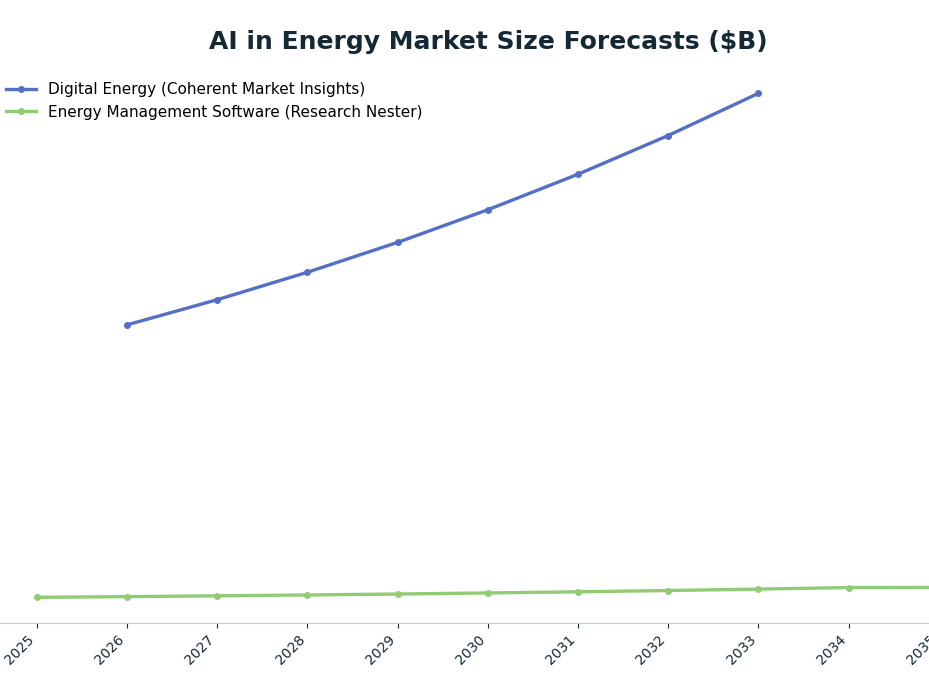This screenshot has width=929, height=697.
Task: Click the 2025 x-axis label
Action: click(x=20, y=650)
